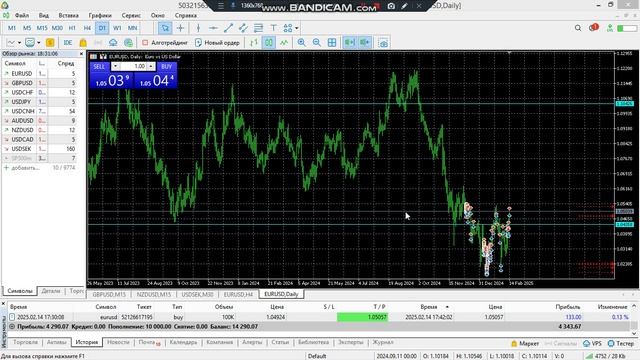Open the Тестер strategy tester button

click(x=620, y=344)
